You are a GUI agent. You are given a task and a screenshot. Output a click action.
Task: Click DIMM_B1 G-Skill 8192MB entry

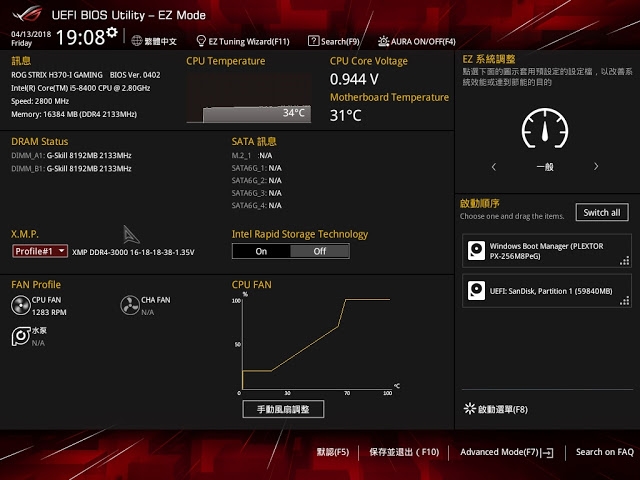click(x=71, y=169)
